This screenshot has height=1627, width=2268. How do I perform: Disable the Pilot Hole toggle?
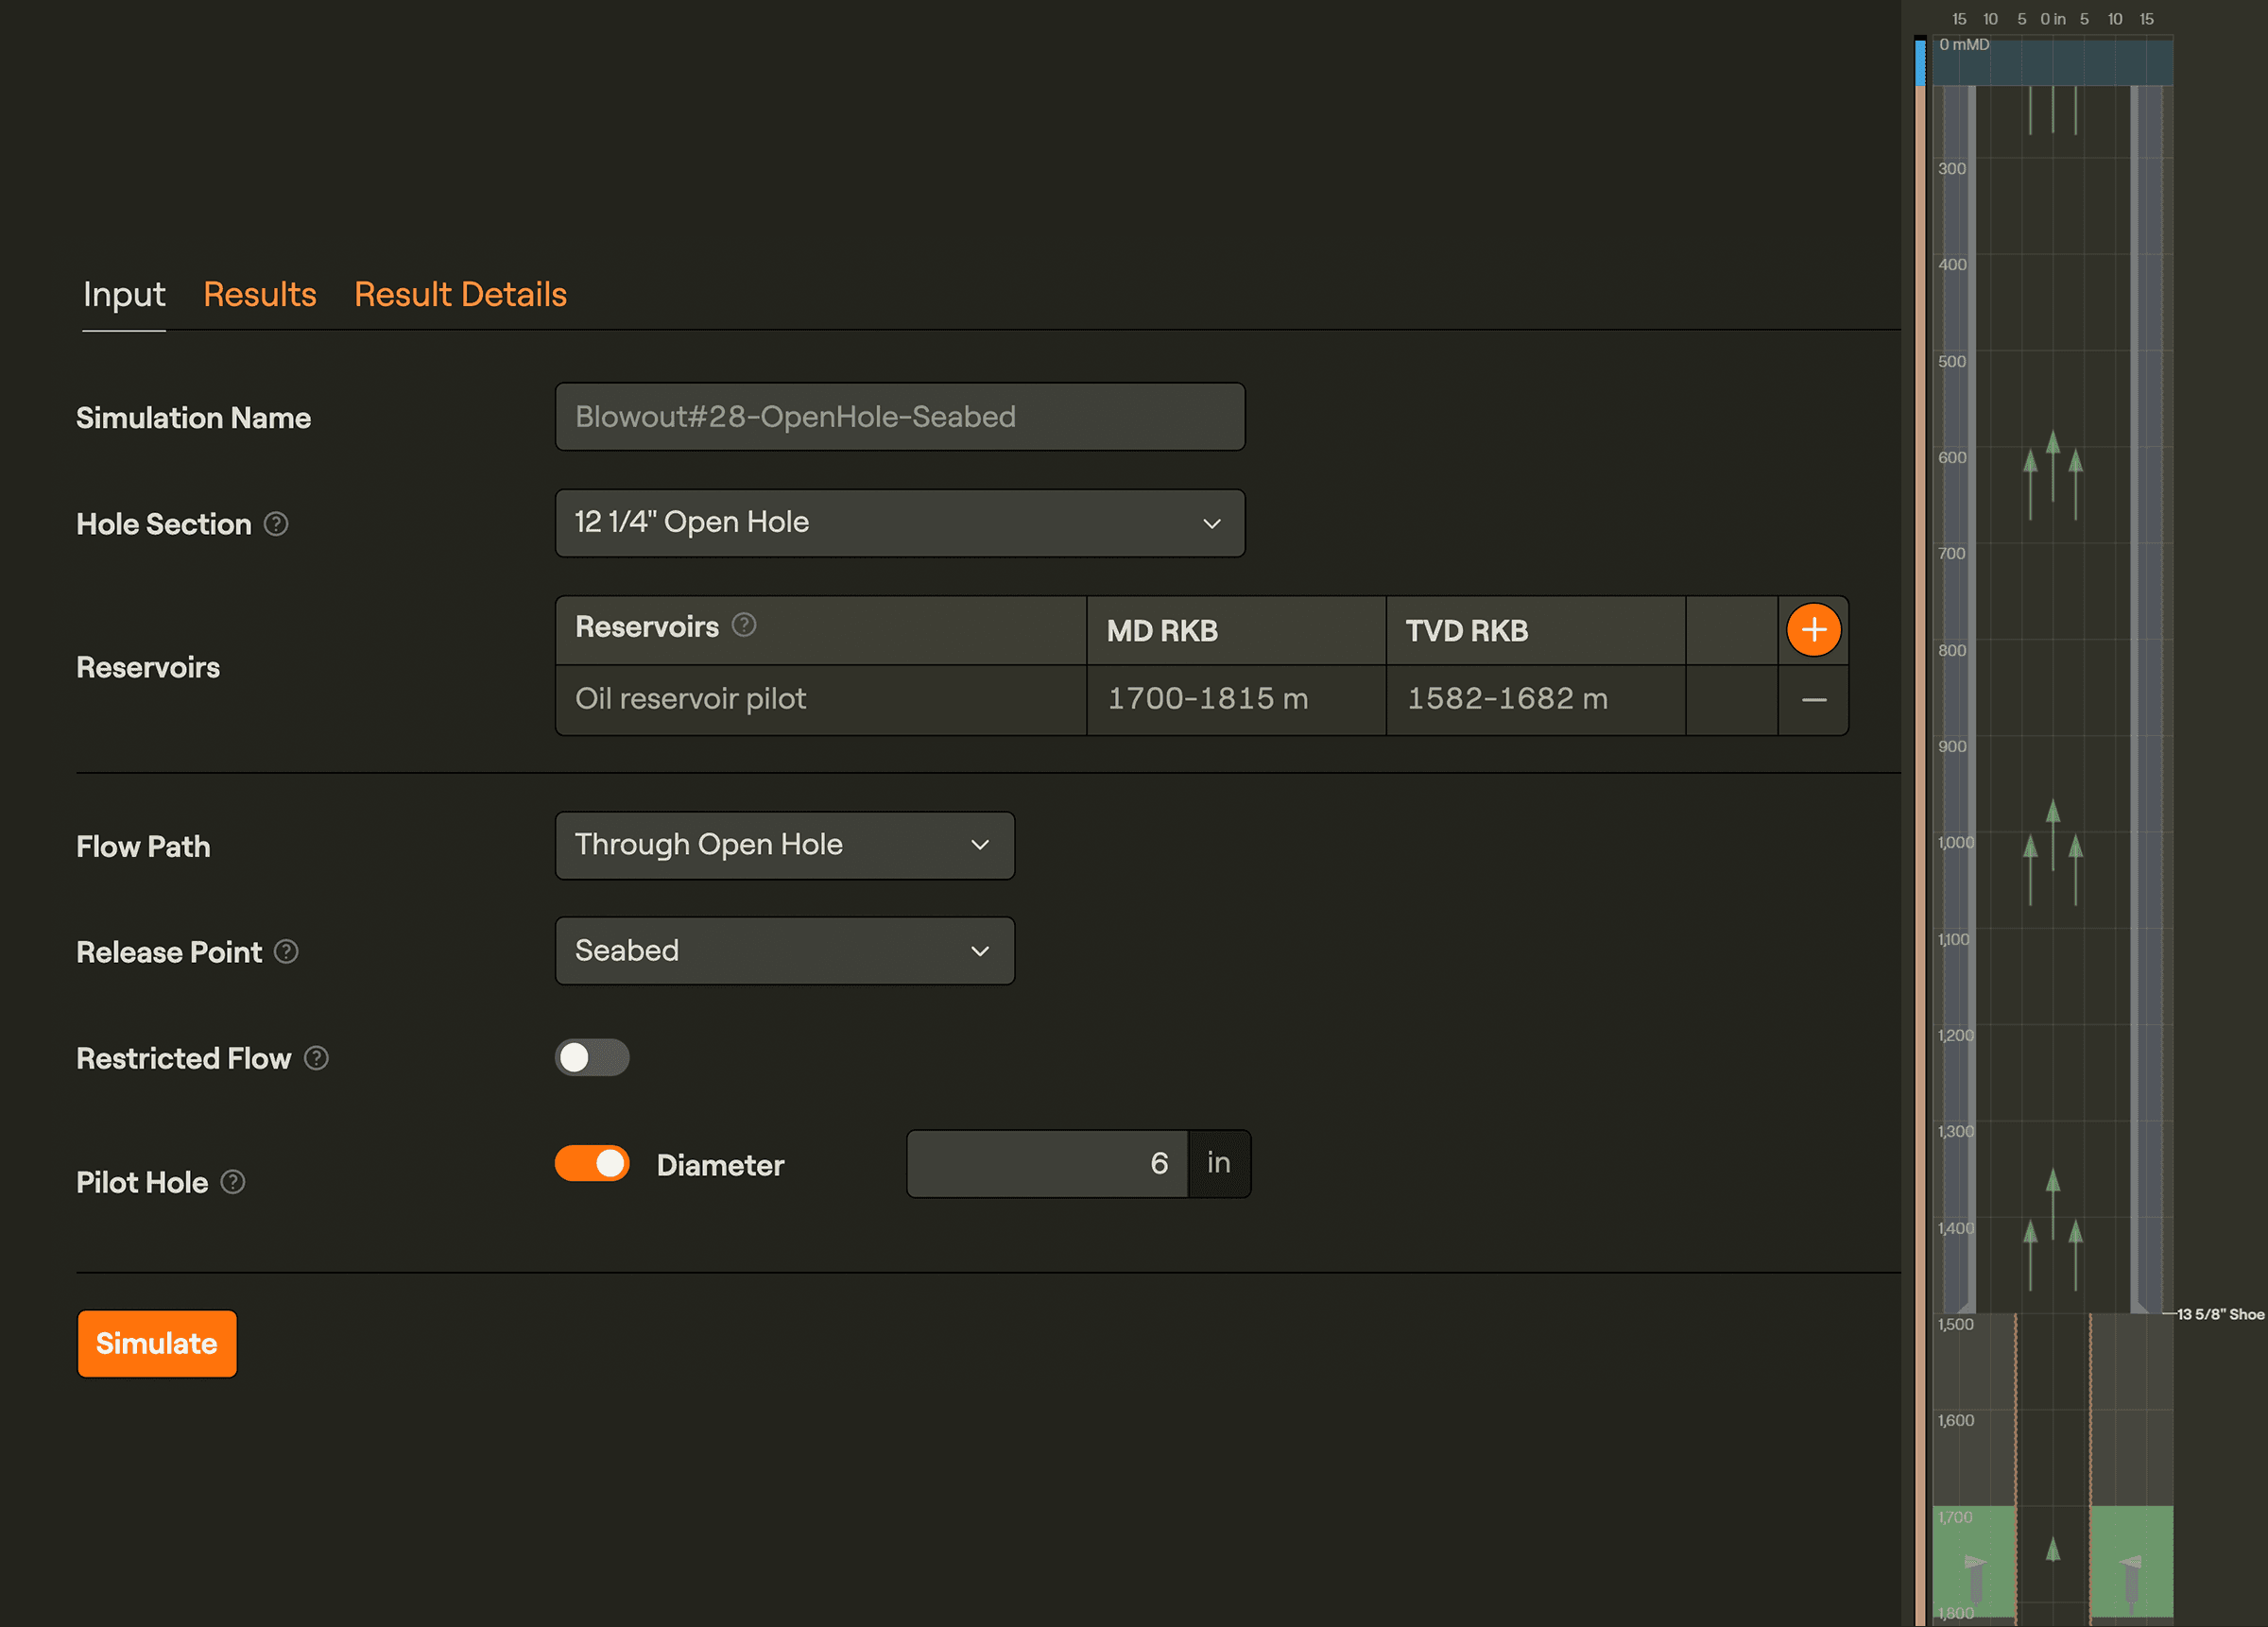click(x=592, y=1164)
